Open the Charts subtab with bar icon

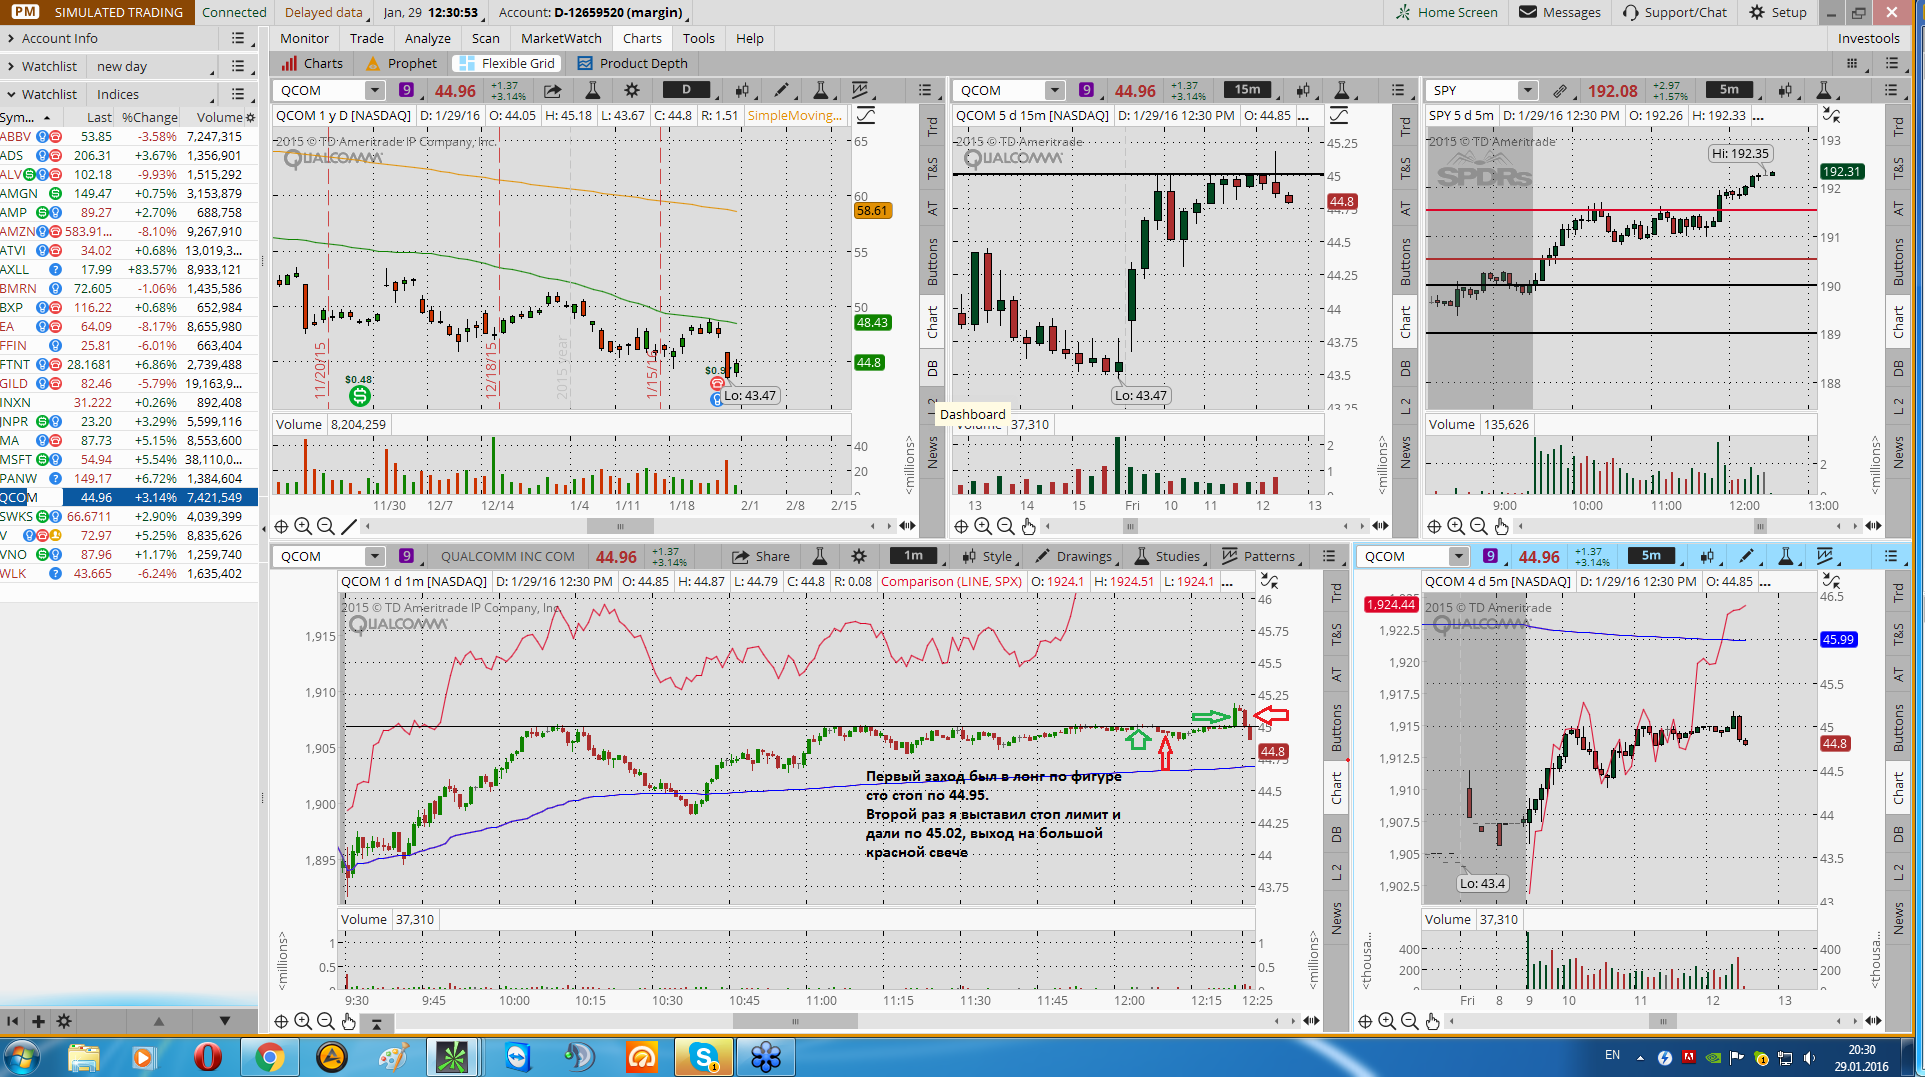[312, 63]
